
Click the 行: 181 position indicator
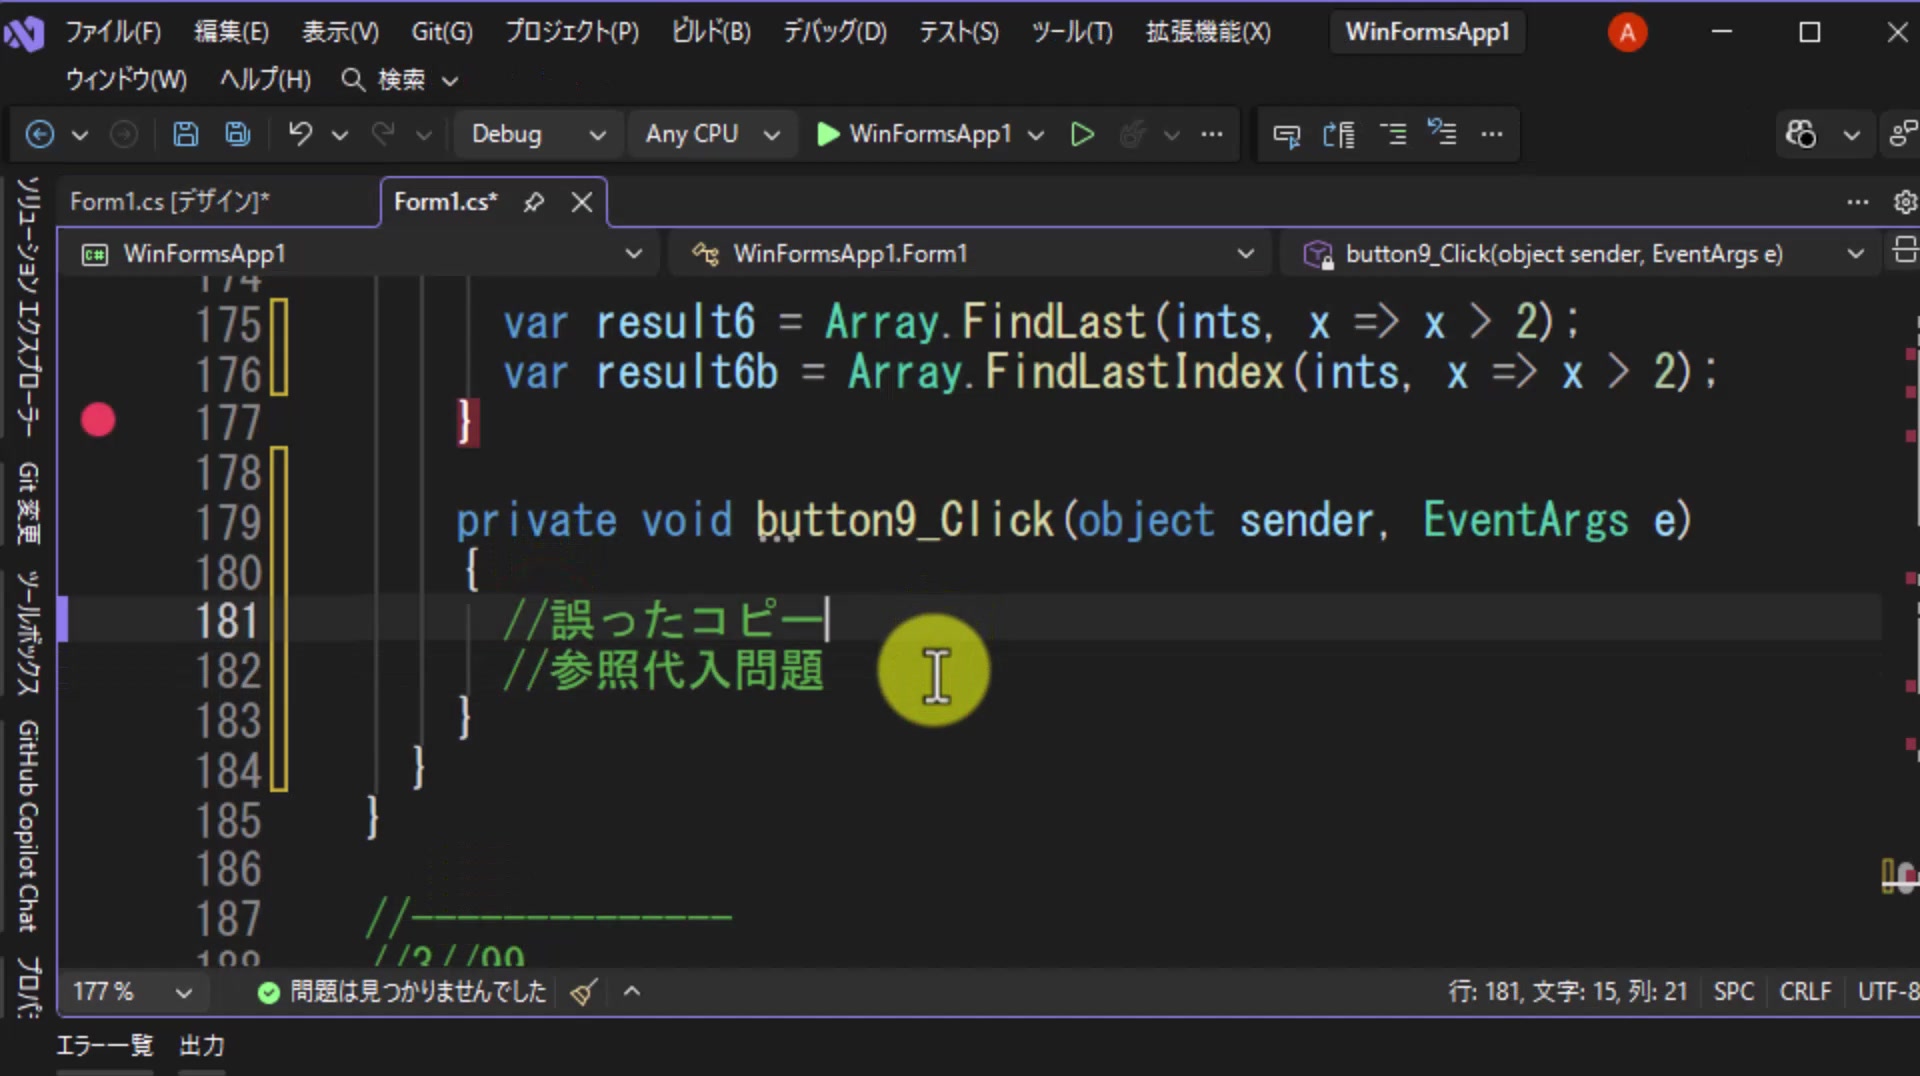(1567, 992)
